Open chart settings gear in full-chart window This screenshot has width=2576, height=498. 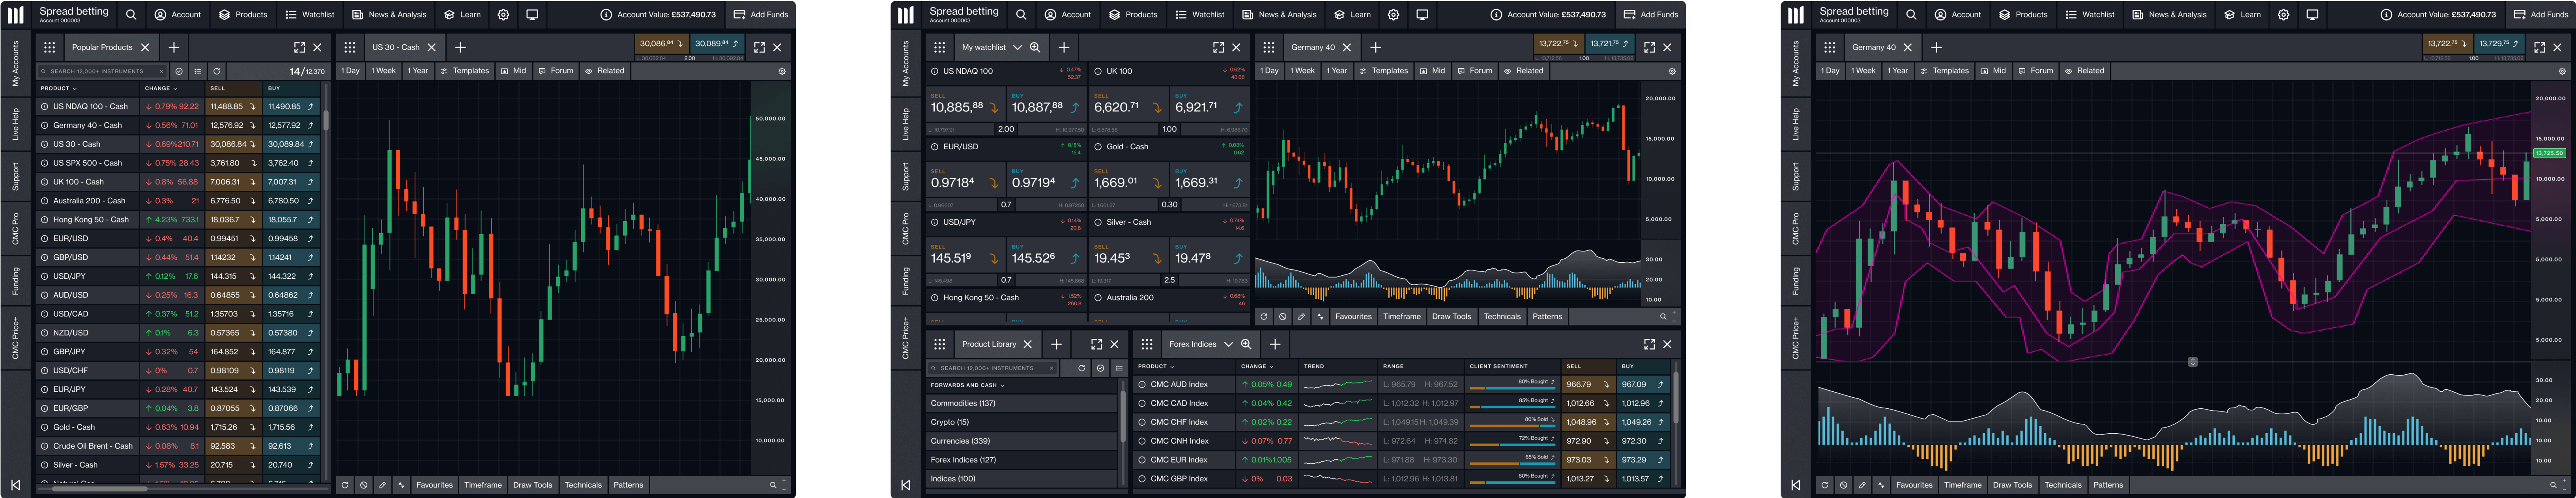pos(2562,71)
